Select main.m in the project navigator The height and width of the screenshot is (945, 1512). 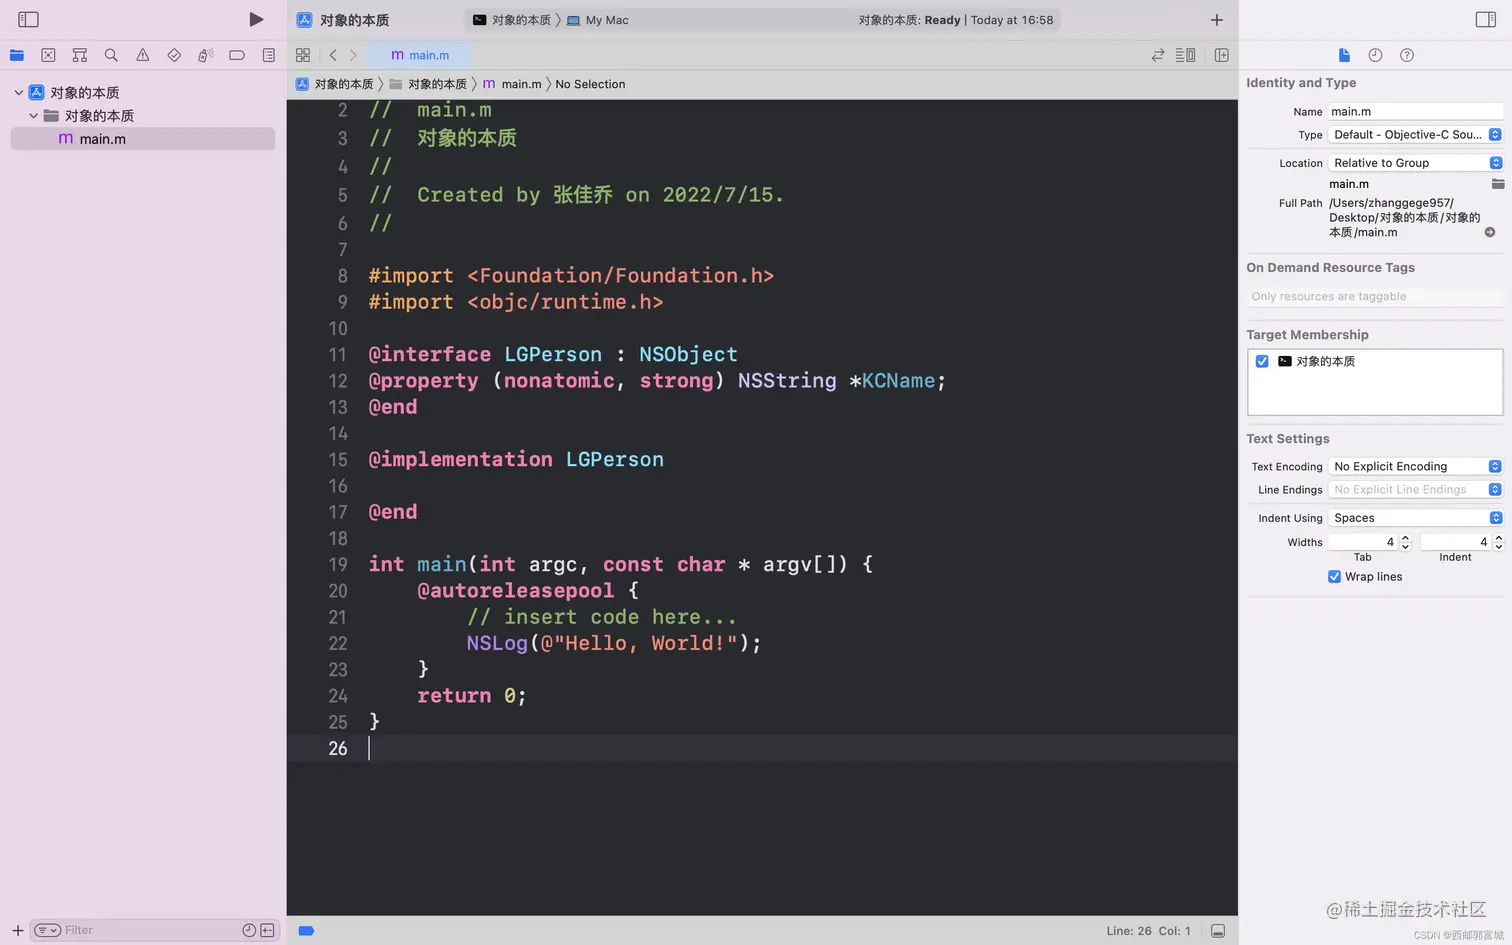tap(143, 139)
